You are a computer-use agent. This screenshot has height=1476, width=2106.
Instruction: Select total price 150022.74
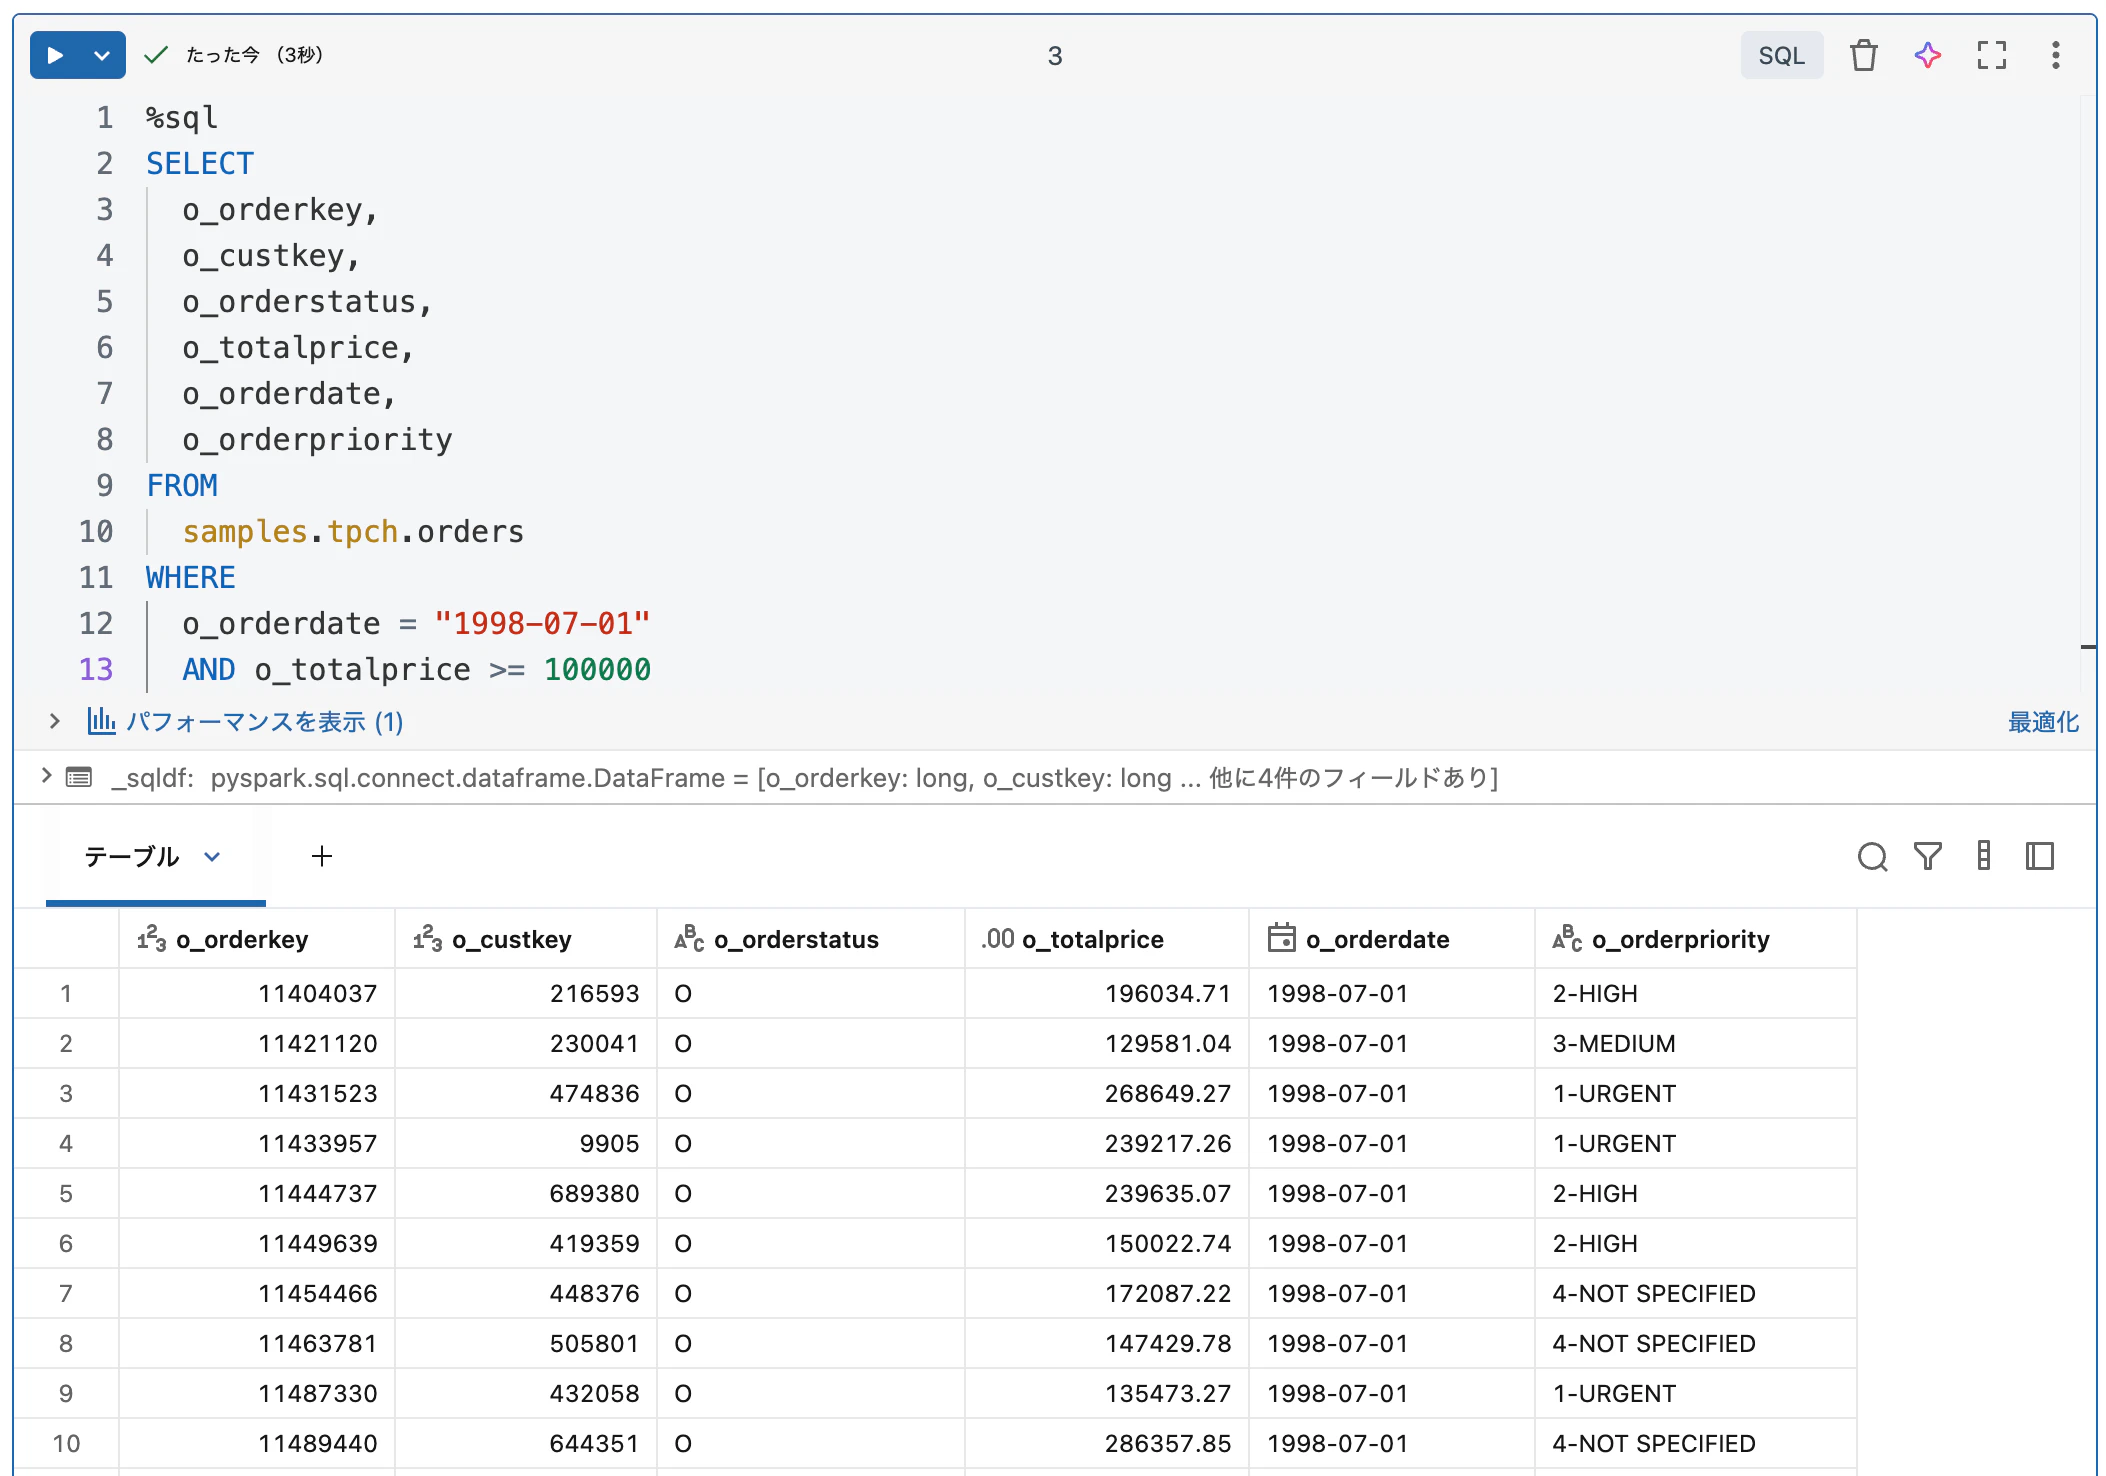pyautogui.click(x=1107, y=1243)
